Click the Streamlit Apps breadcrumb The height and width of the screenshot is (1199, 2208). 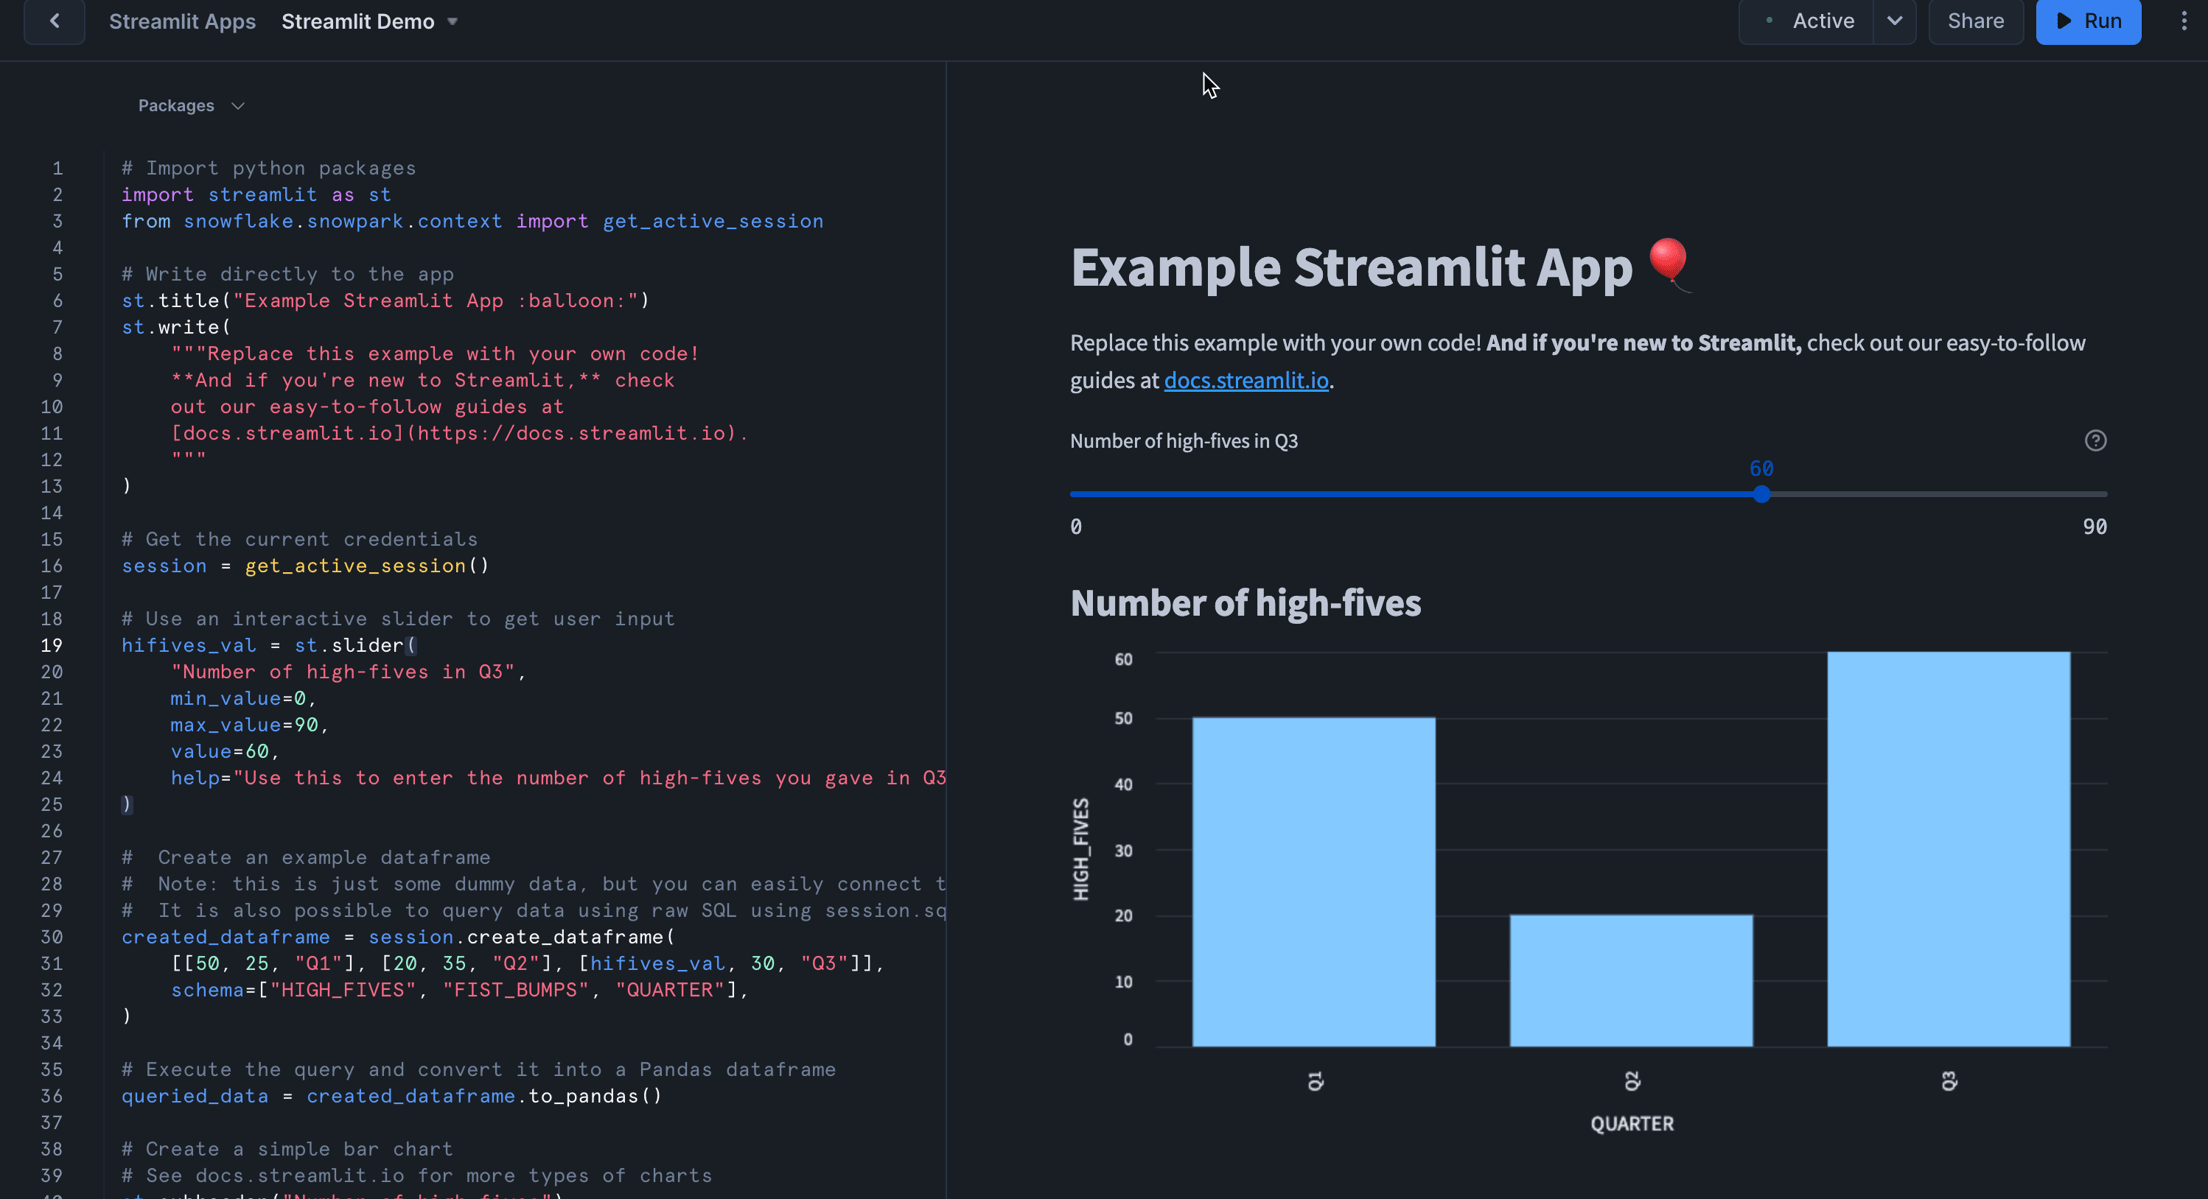click(183, 21)
